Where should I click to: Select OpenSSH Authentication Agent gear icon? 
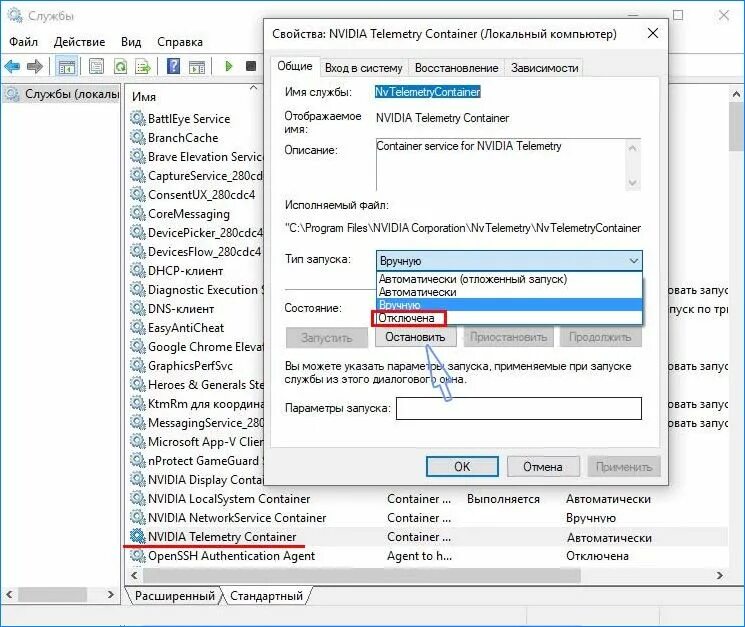[137, 555]
